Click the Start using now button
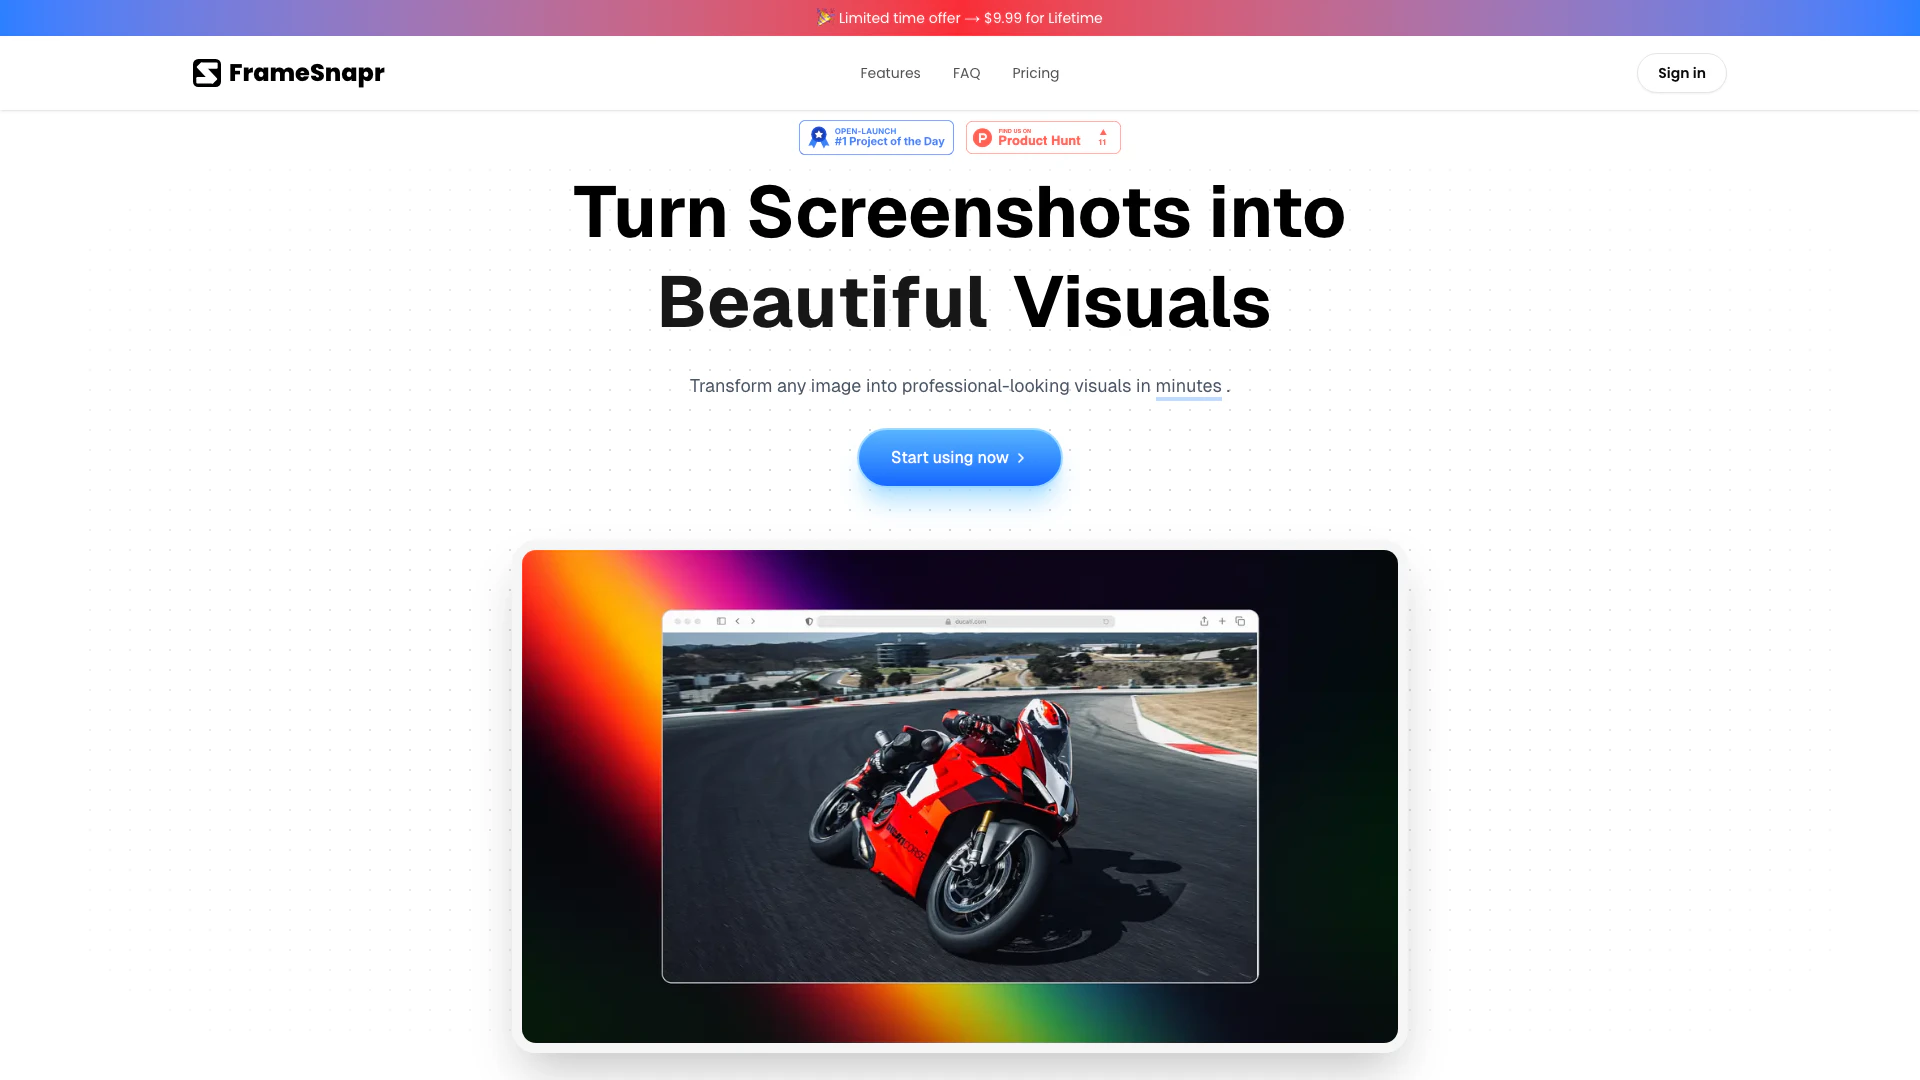 pyautogui.click(x=959, y=457)
